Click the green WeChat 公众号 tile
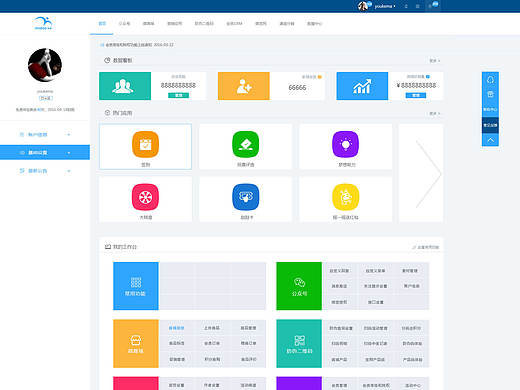Screen dimensions: 520x390 [x=299, y=286]
